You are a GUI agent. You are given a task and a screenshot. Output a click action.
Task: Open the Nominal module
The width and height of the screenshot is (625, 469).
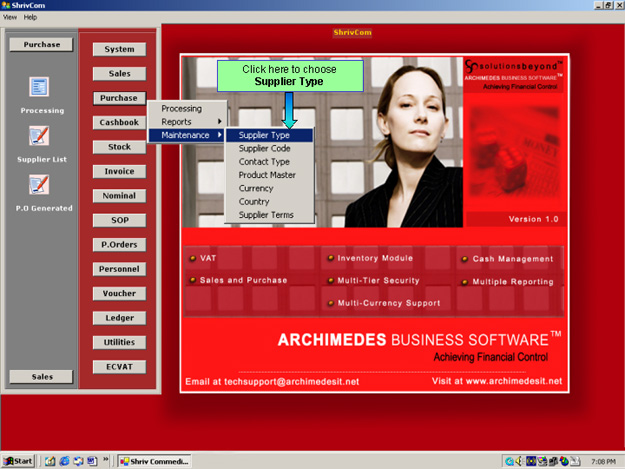pyautogui.click(x=119, y=196)
